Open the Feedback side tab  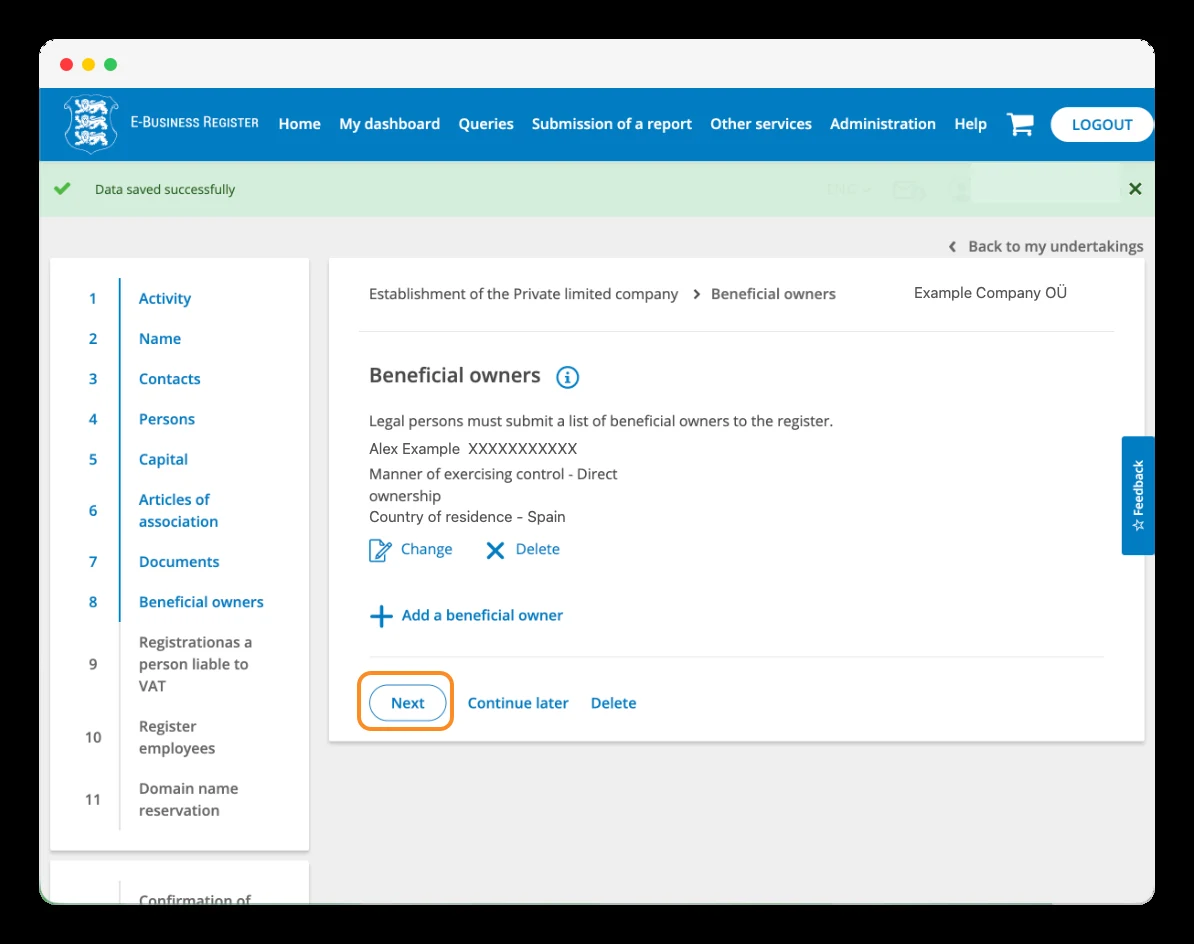pyautogui.click(x=1138, y=495)
